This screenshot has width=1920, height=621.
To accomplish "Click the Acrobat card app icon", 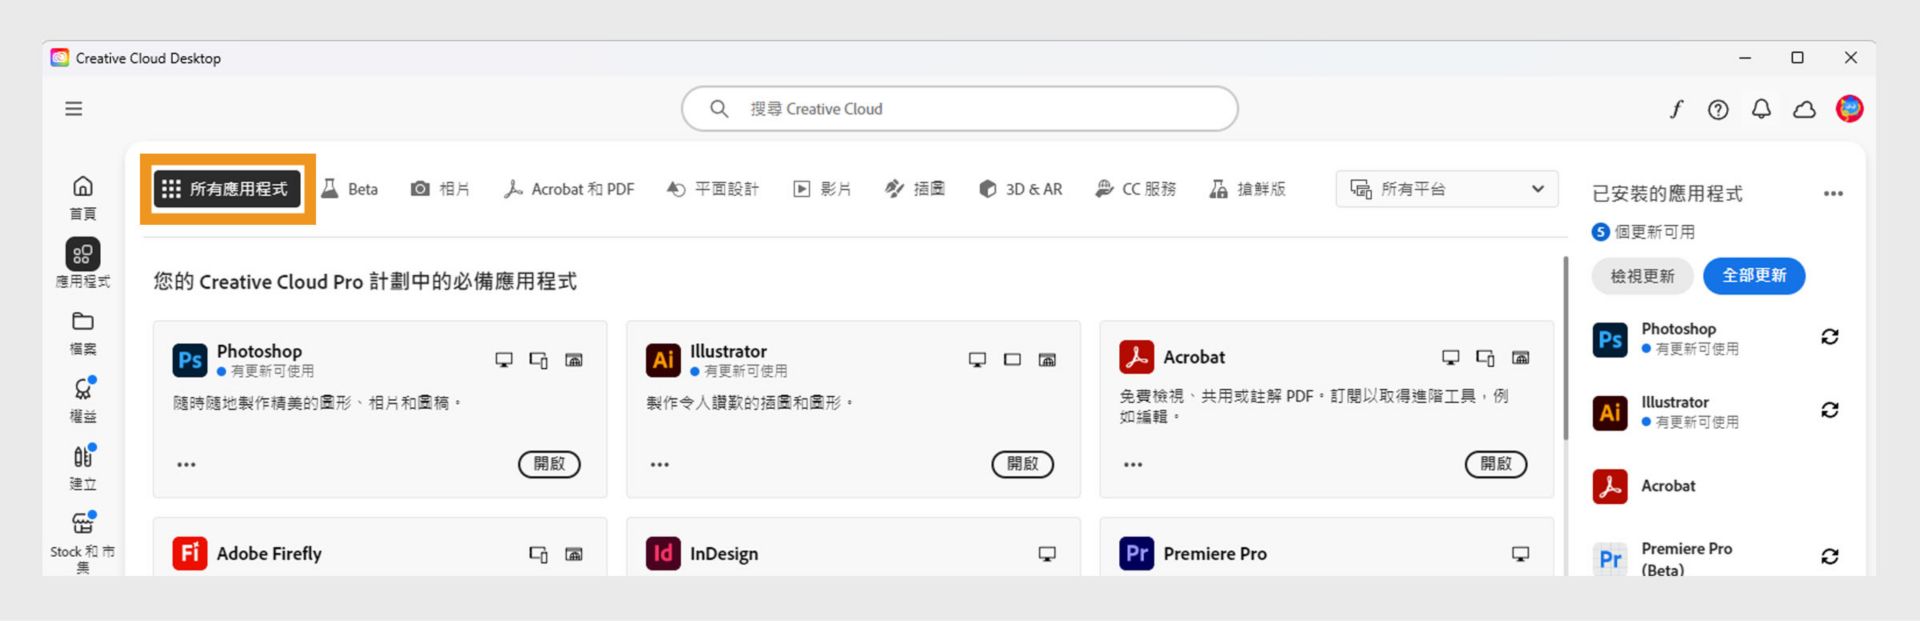I will click(1136, 357).
